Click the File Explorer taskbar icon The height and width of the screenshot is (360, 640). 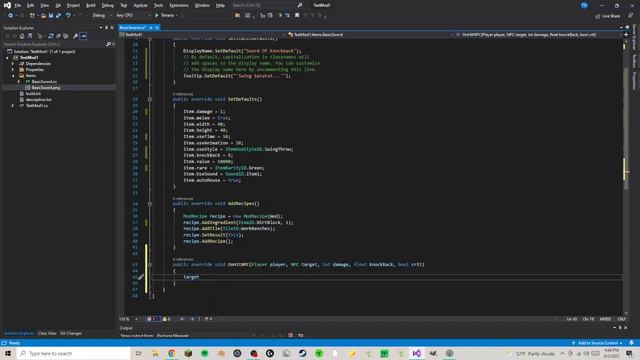click(156, 353)
